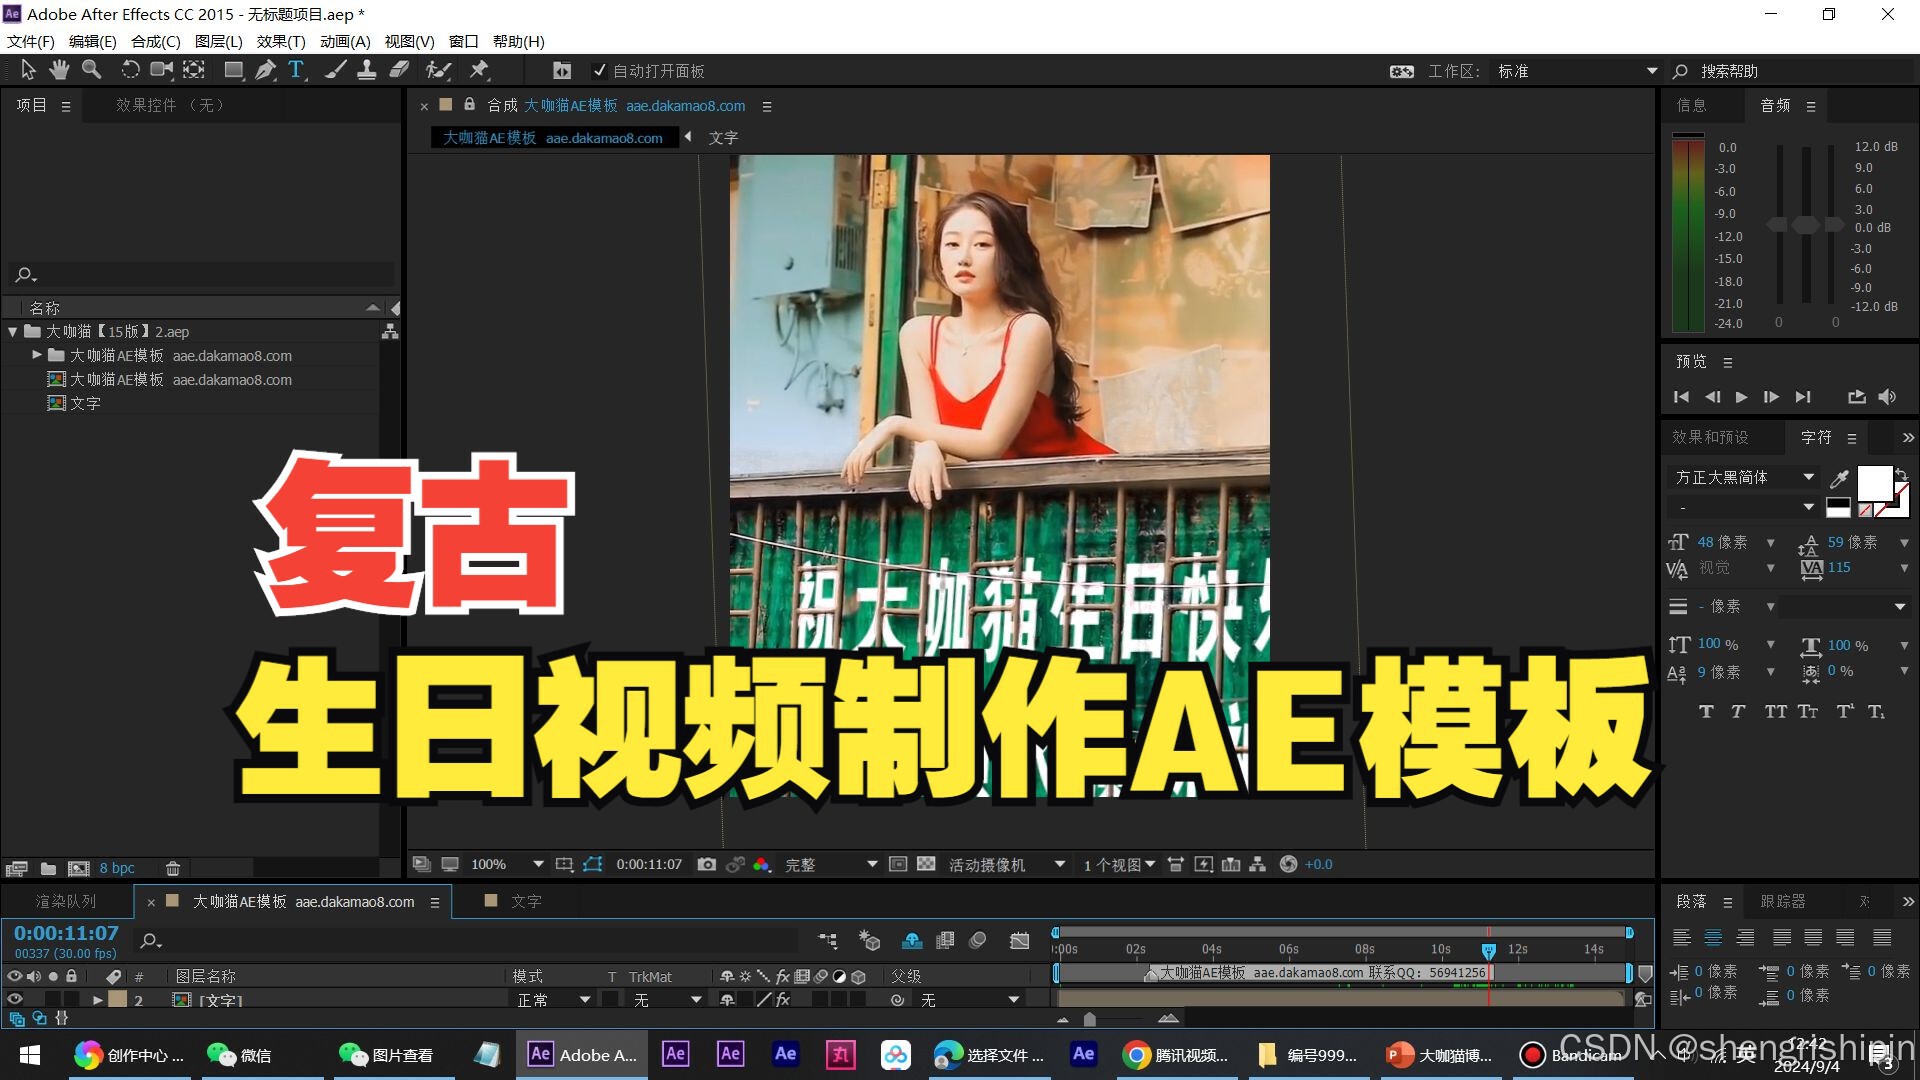This screenshot has height=1080, width=1920.
Task: Select the Hand tool
Action: pos(59,70)
